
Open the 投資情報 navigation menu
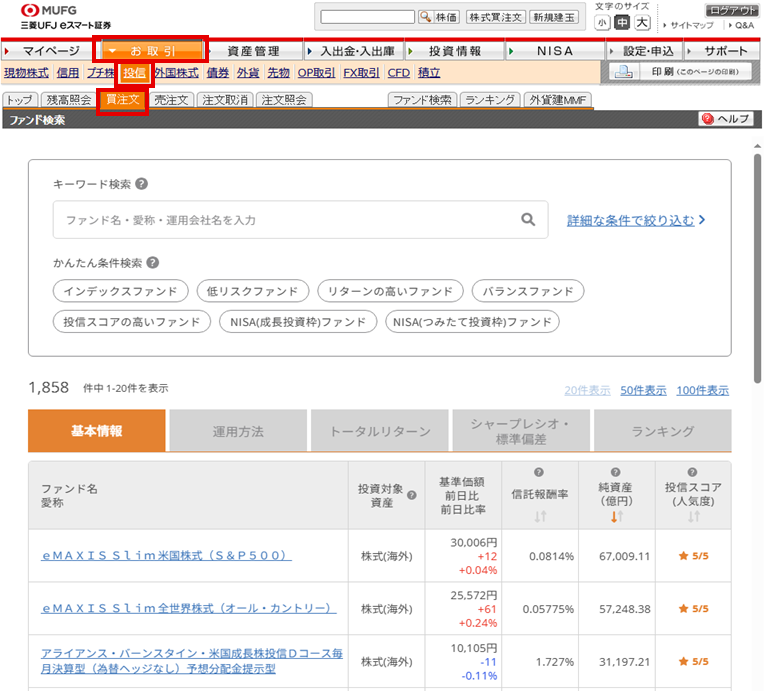click(x=454, y=51)
